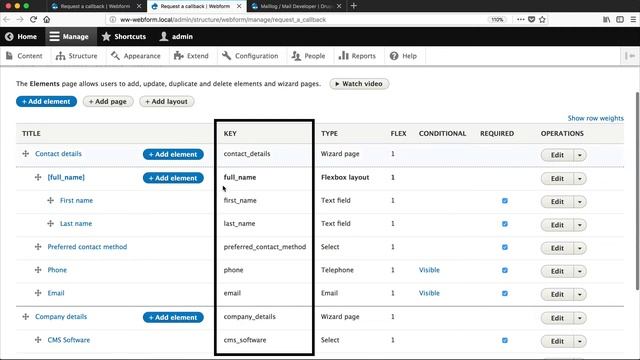This screenshot has height=360, width=640.
Task: Grab the drag handle for Contact details
Action: (x=26, y=153)
